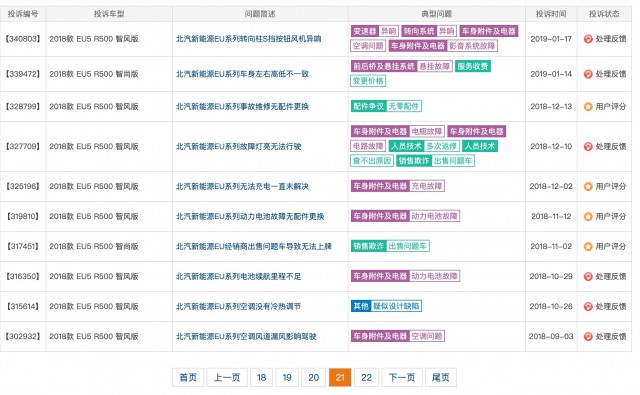Click red status icon for complaint 316350
This screenshot has width=640, height=395.
pyautogui.click(x=588, y=277)
